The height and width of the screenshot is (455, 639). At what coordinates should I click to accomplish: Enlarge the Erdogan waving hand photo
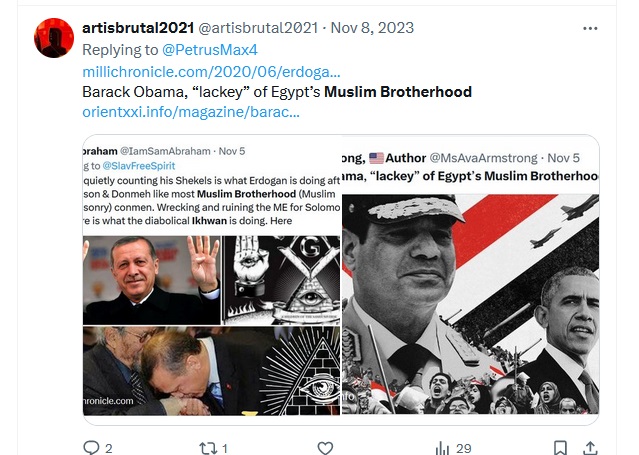click(152, 280)
